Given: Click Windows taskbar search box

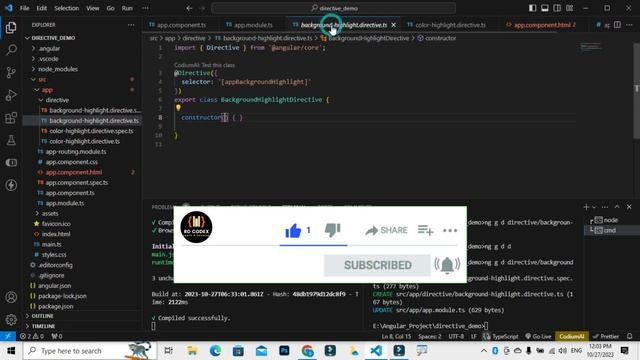Looking at the screenshot, I should [90, 351].
